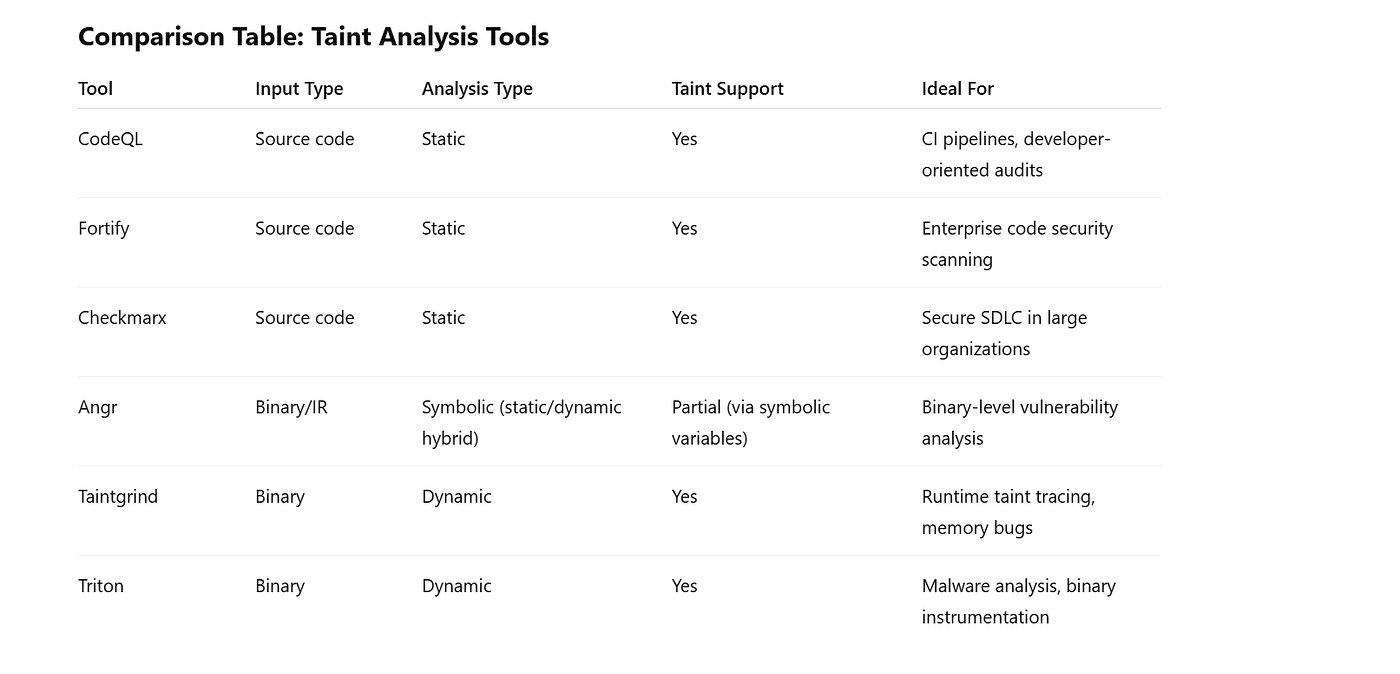
Task: Select the Triton tool name cell
Action: (101, 586)
